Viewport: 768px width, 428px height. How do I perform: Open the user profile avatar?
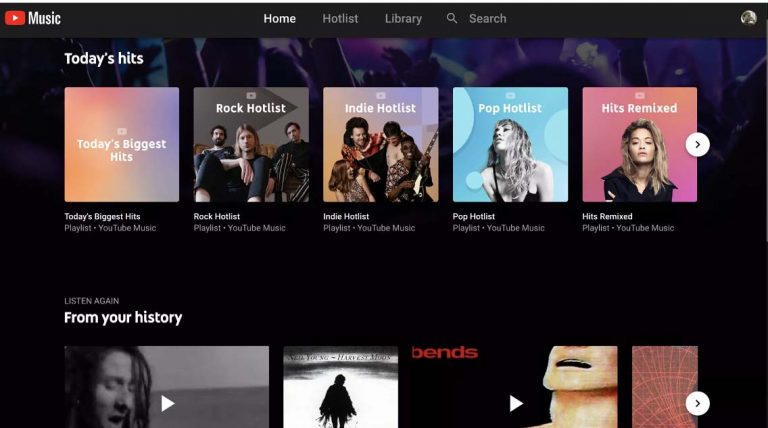[x=748, y=18]
